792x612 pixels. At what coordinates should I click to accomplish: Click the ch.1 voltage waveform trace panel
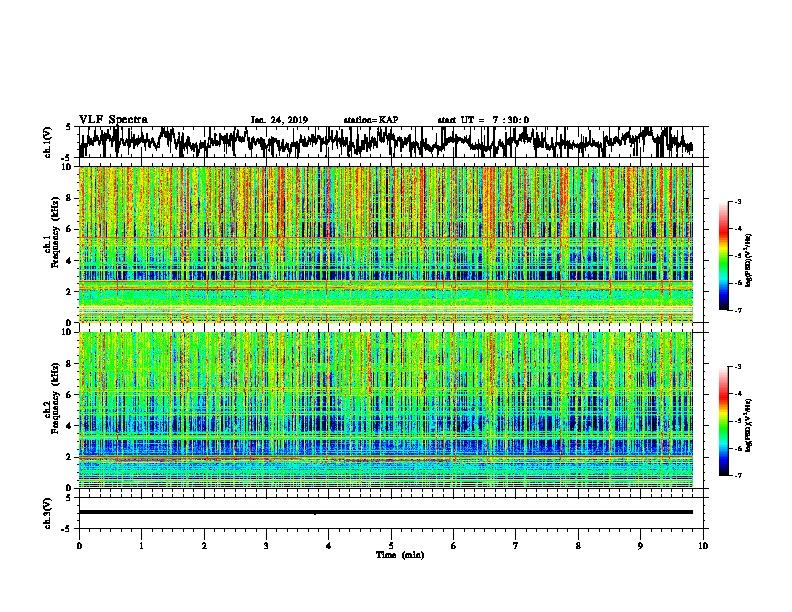[x=391, y=142]
